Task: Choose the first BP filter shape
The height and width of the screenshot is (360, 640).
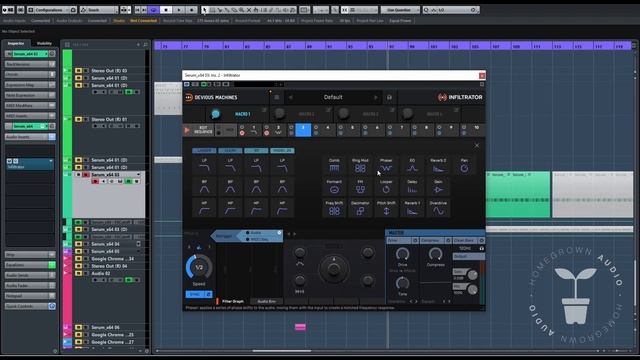Action: pos(204,187)
